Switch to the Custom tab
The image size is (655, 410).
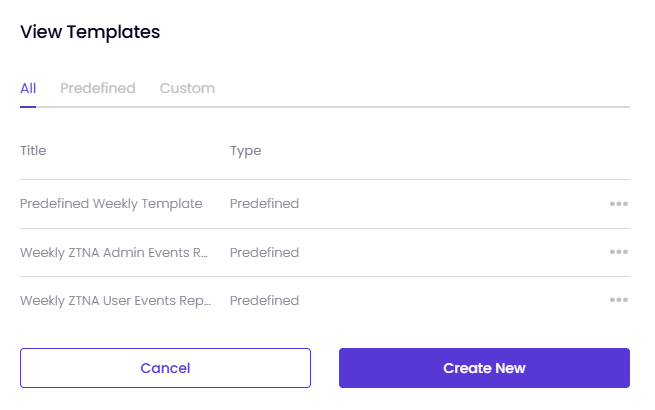tap(187, 88)
